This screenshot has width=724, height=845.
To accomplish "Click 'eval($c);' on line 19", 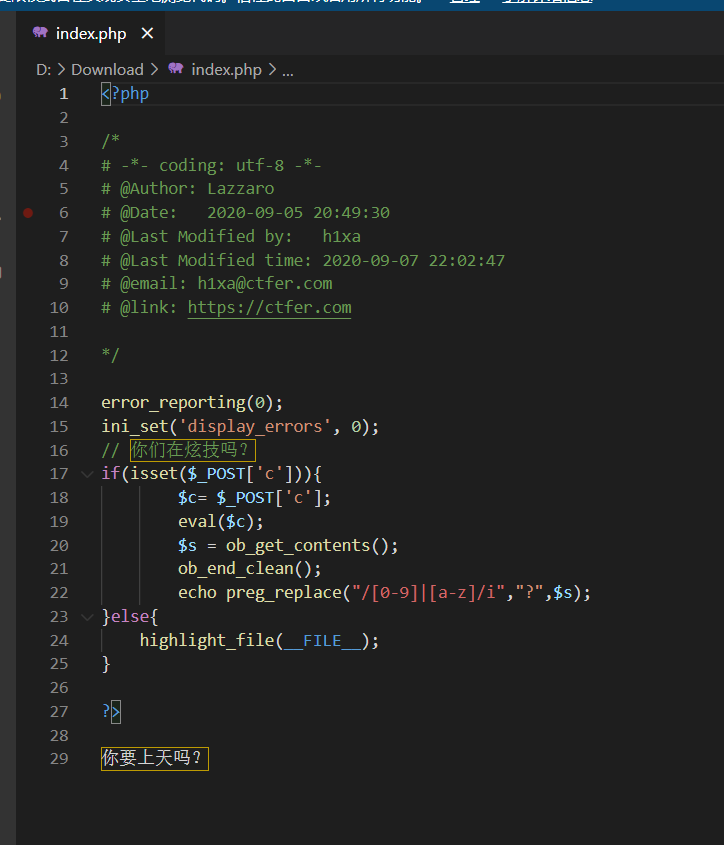I will [x=221, y=522].
